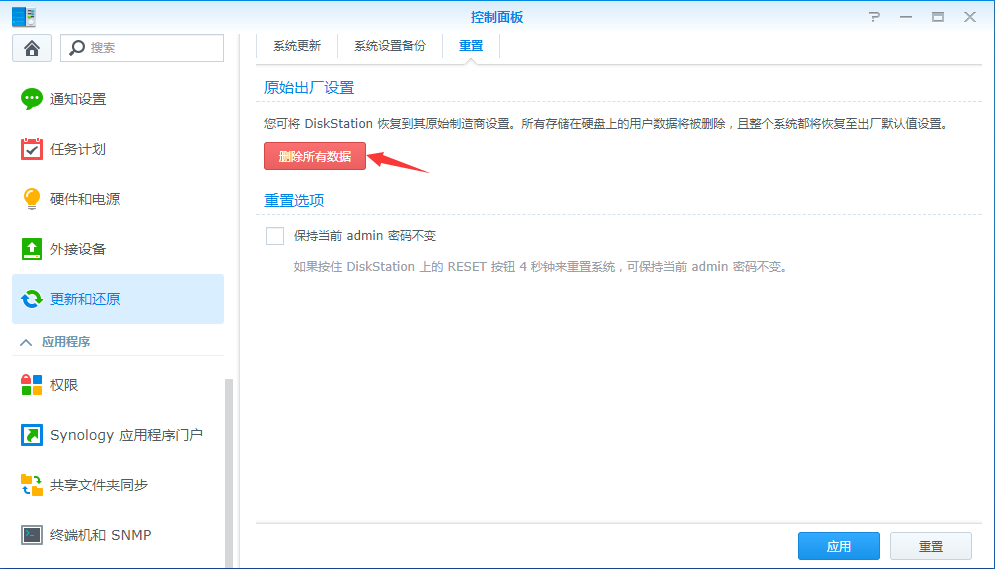Click the Synology 应用程序门户 icon
The height and width of the screenshot is (569, 995).
[32, 435]
